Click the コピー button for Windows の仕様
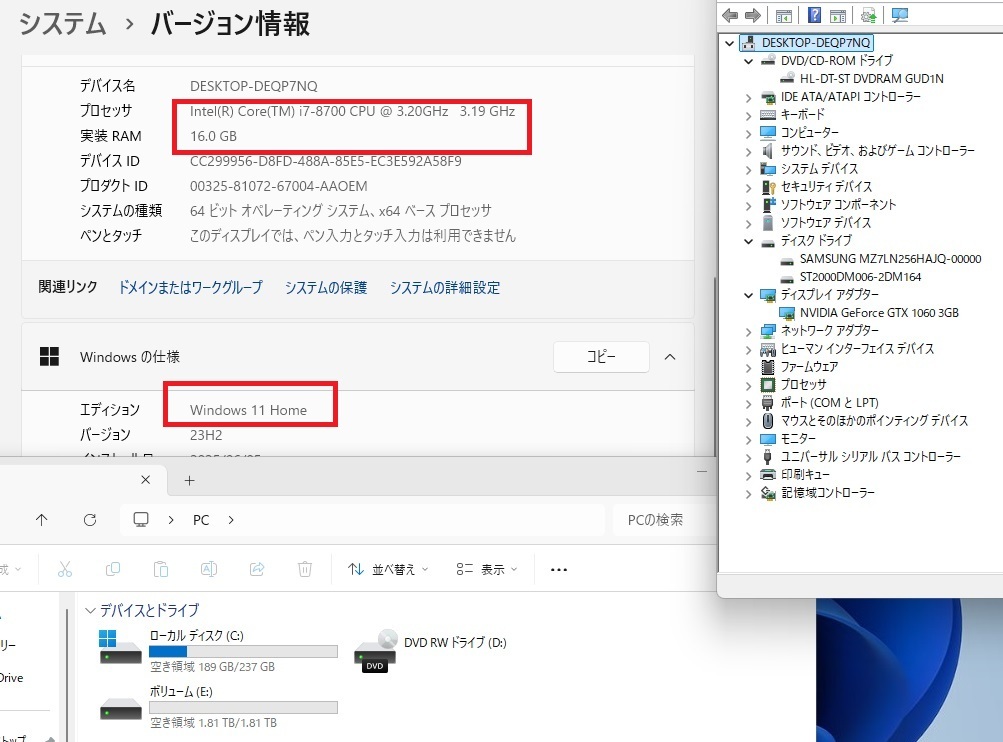The height and width of the screenshot is (742, 1003). click(601, 357)
